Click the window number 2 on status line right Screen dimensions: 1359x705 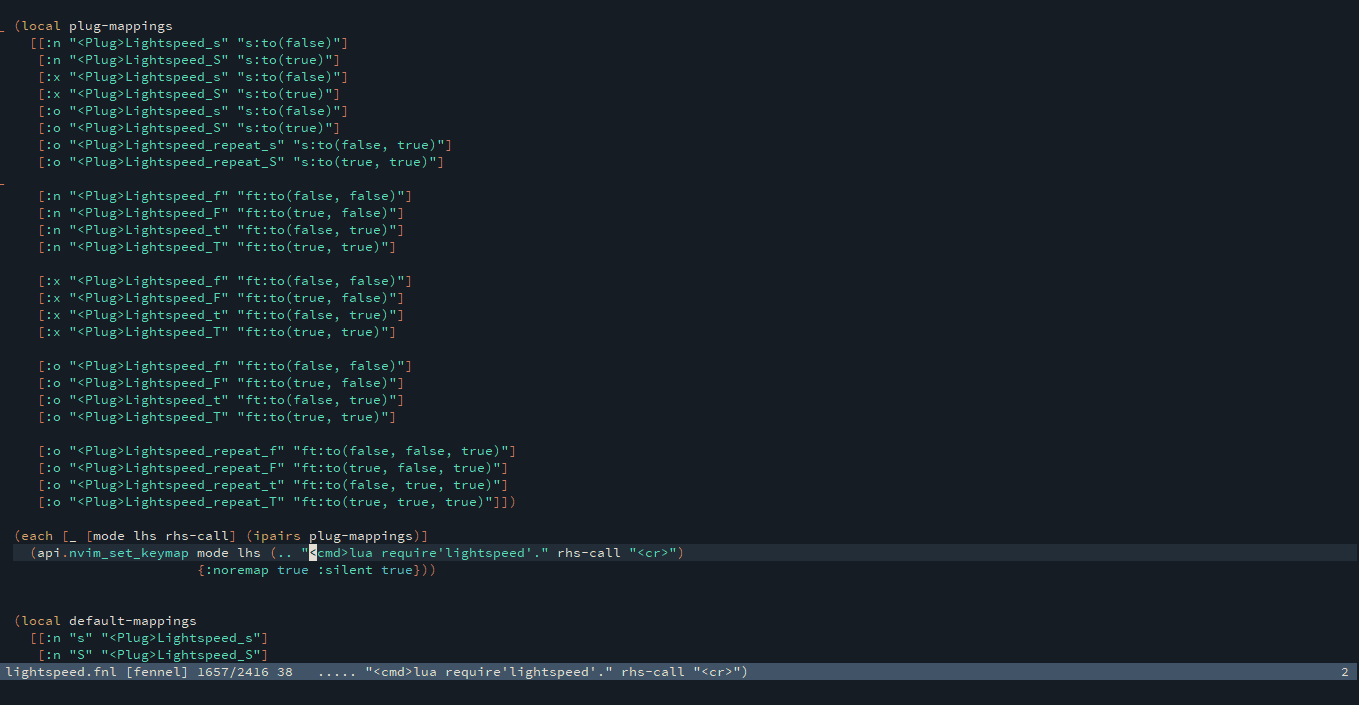(x=1344, y=672)
